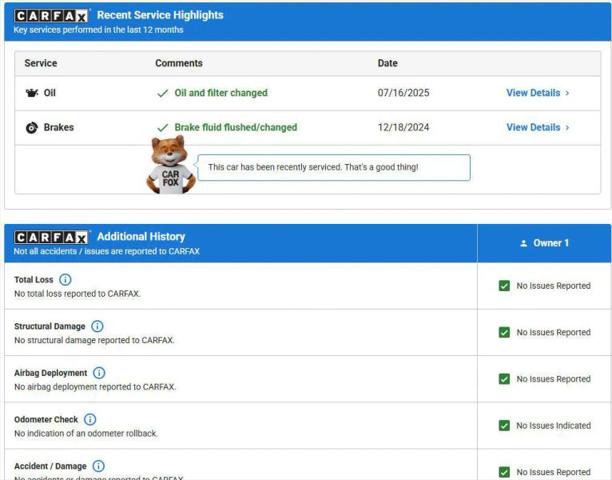Viewport: 612px width, 480px height.
Task: Click the Owner 1 column heading
Action: [x=551, y=243]
